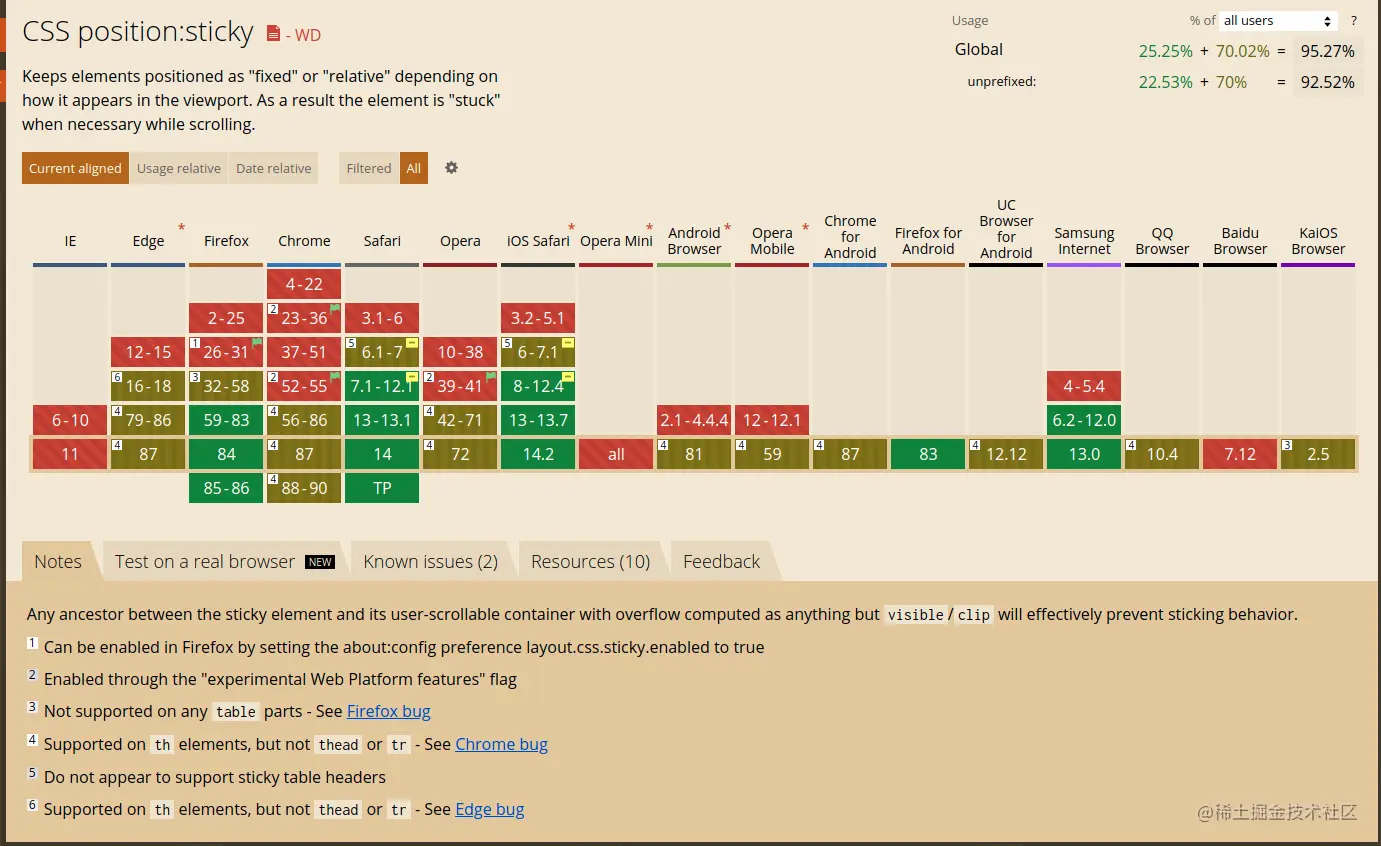Click the Firefox for Android column header
This screenshot has height=846, width=1381.
click(928, 241)
